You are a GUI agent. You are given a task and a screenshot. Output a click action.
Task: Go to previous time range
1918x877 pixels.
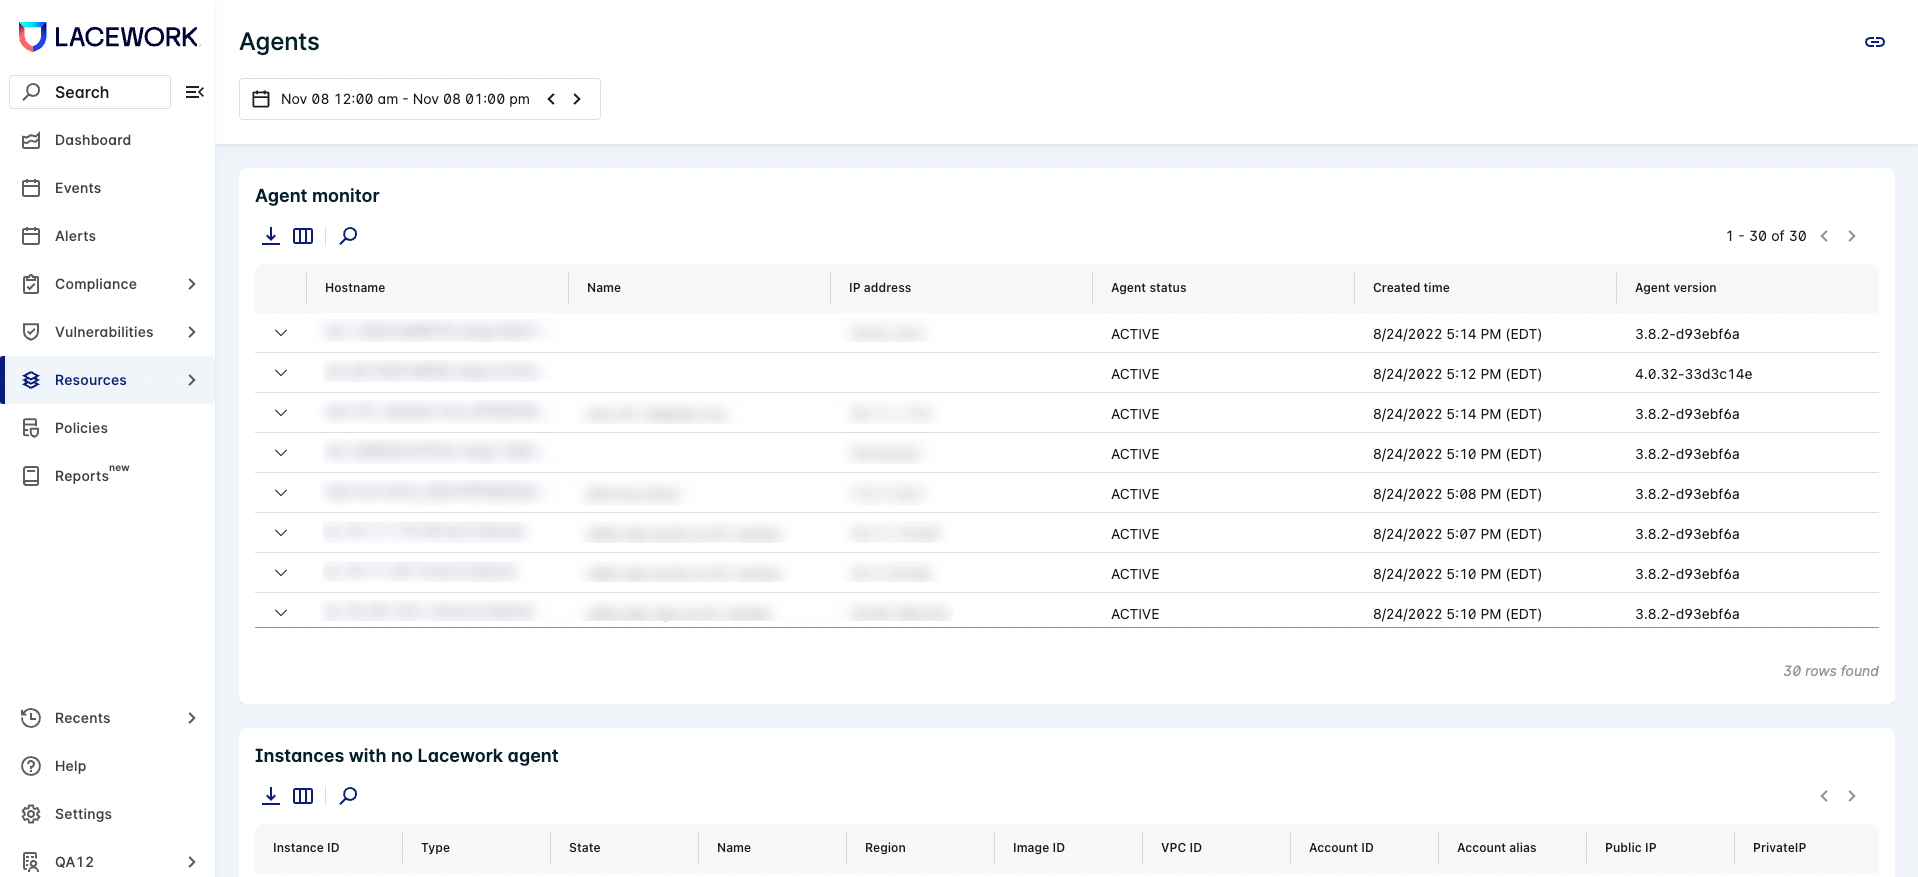551,99
